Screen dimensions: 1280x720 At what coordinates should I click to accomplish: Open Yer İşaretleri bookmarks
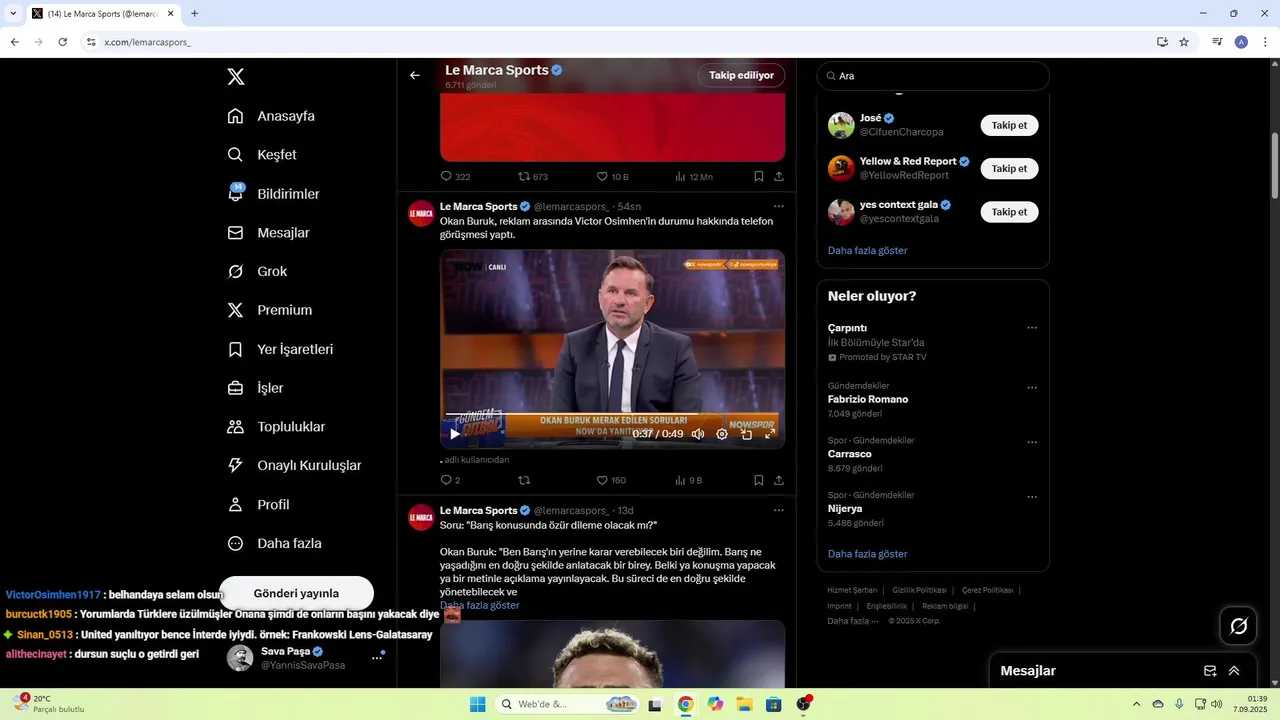(x=280, y=350)
